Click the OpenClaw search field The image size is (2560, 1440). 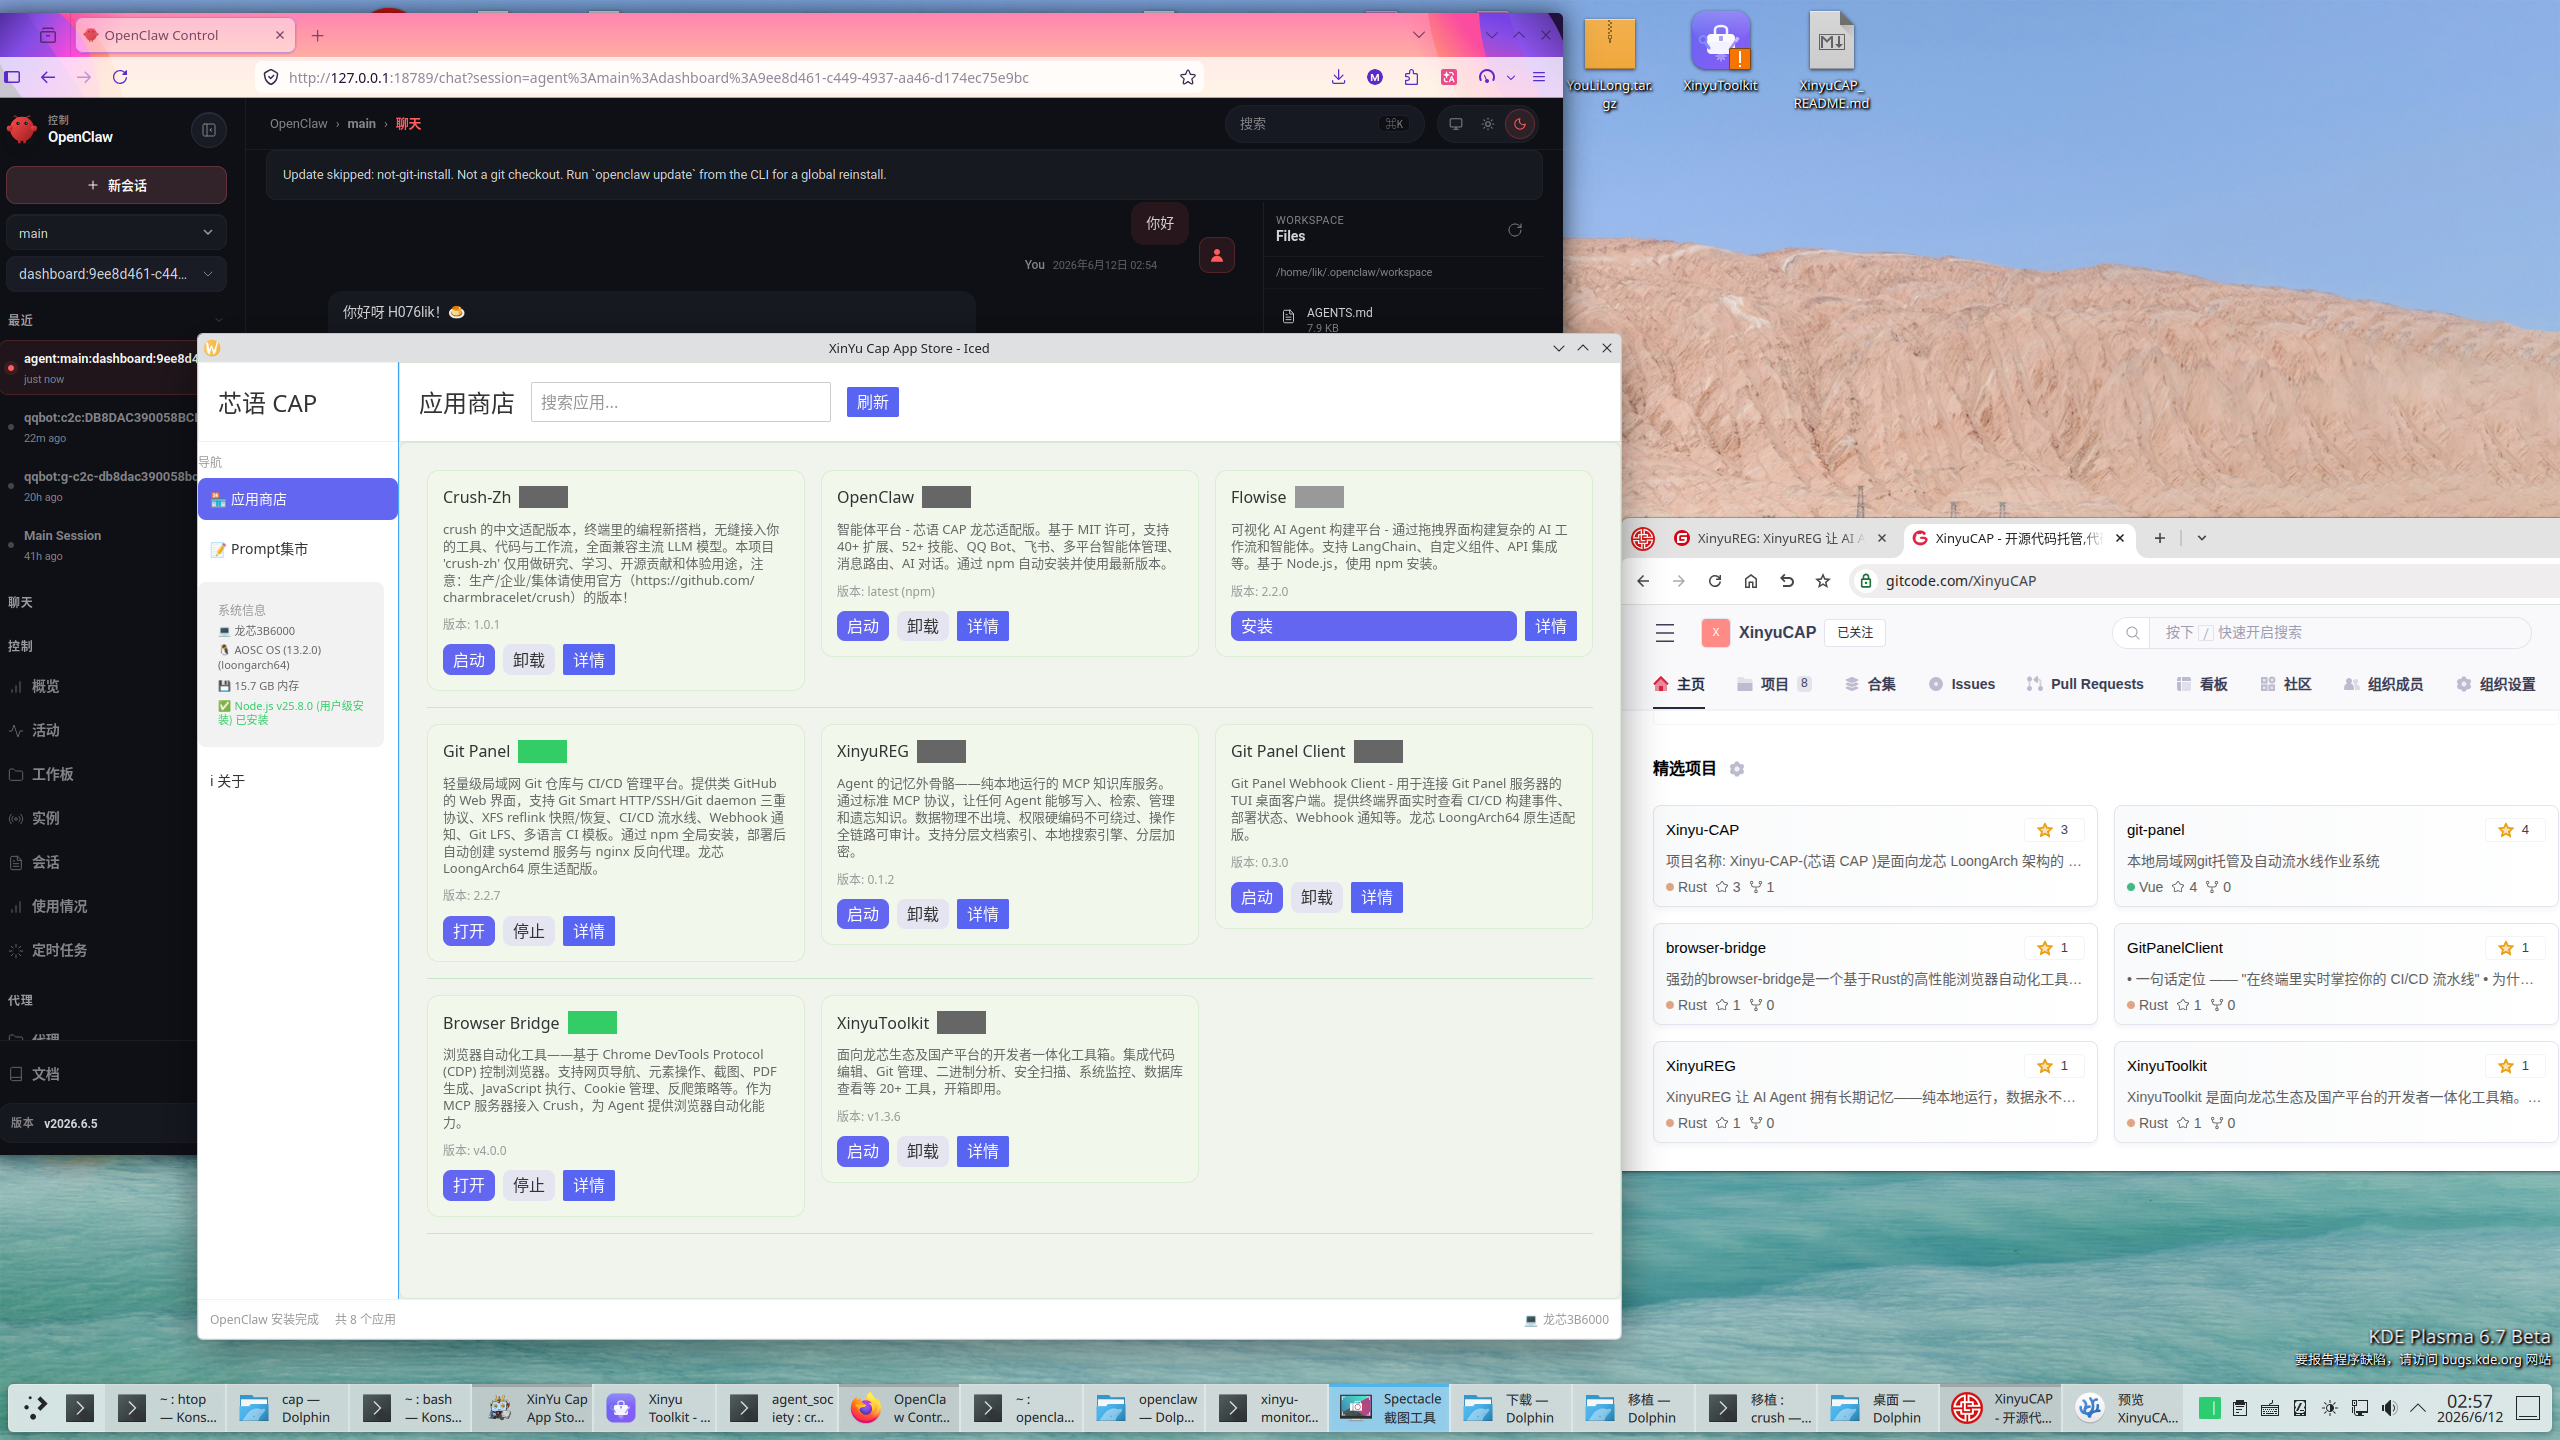pos(1324,124)
